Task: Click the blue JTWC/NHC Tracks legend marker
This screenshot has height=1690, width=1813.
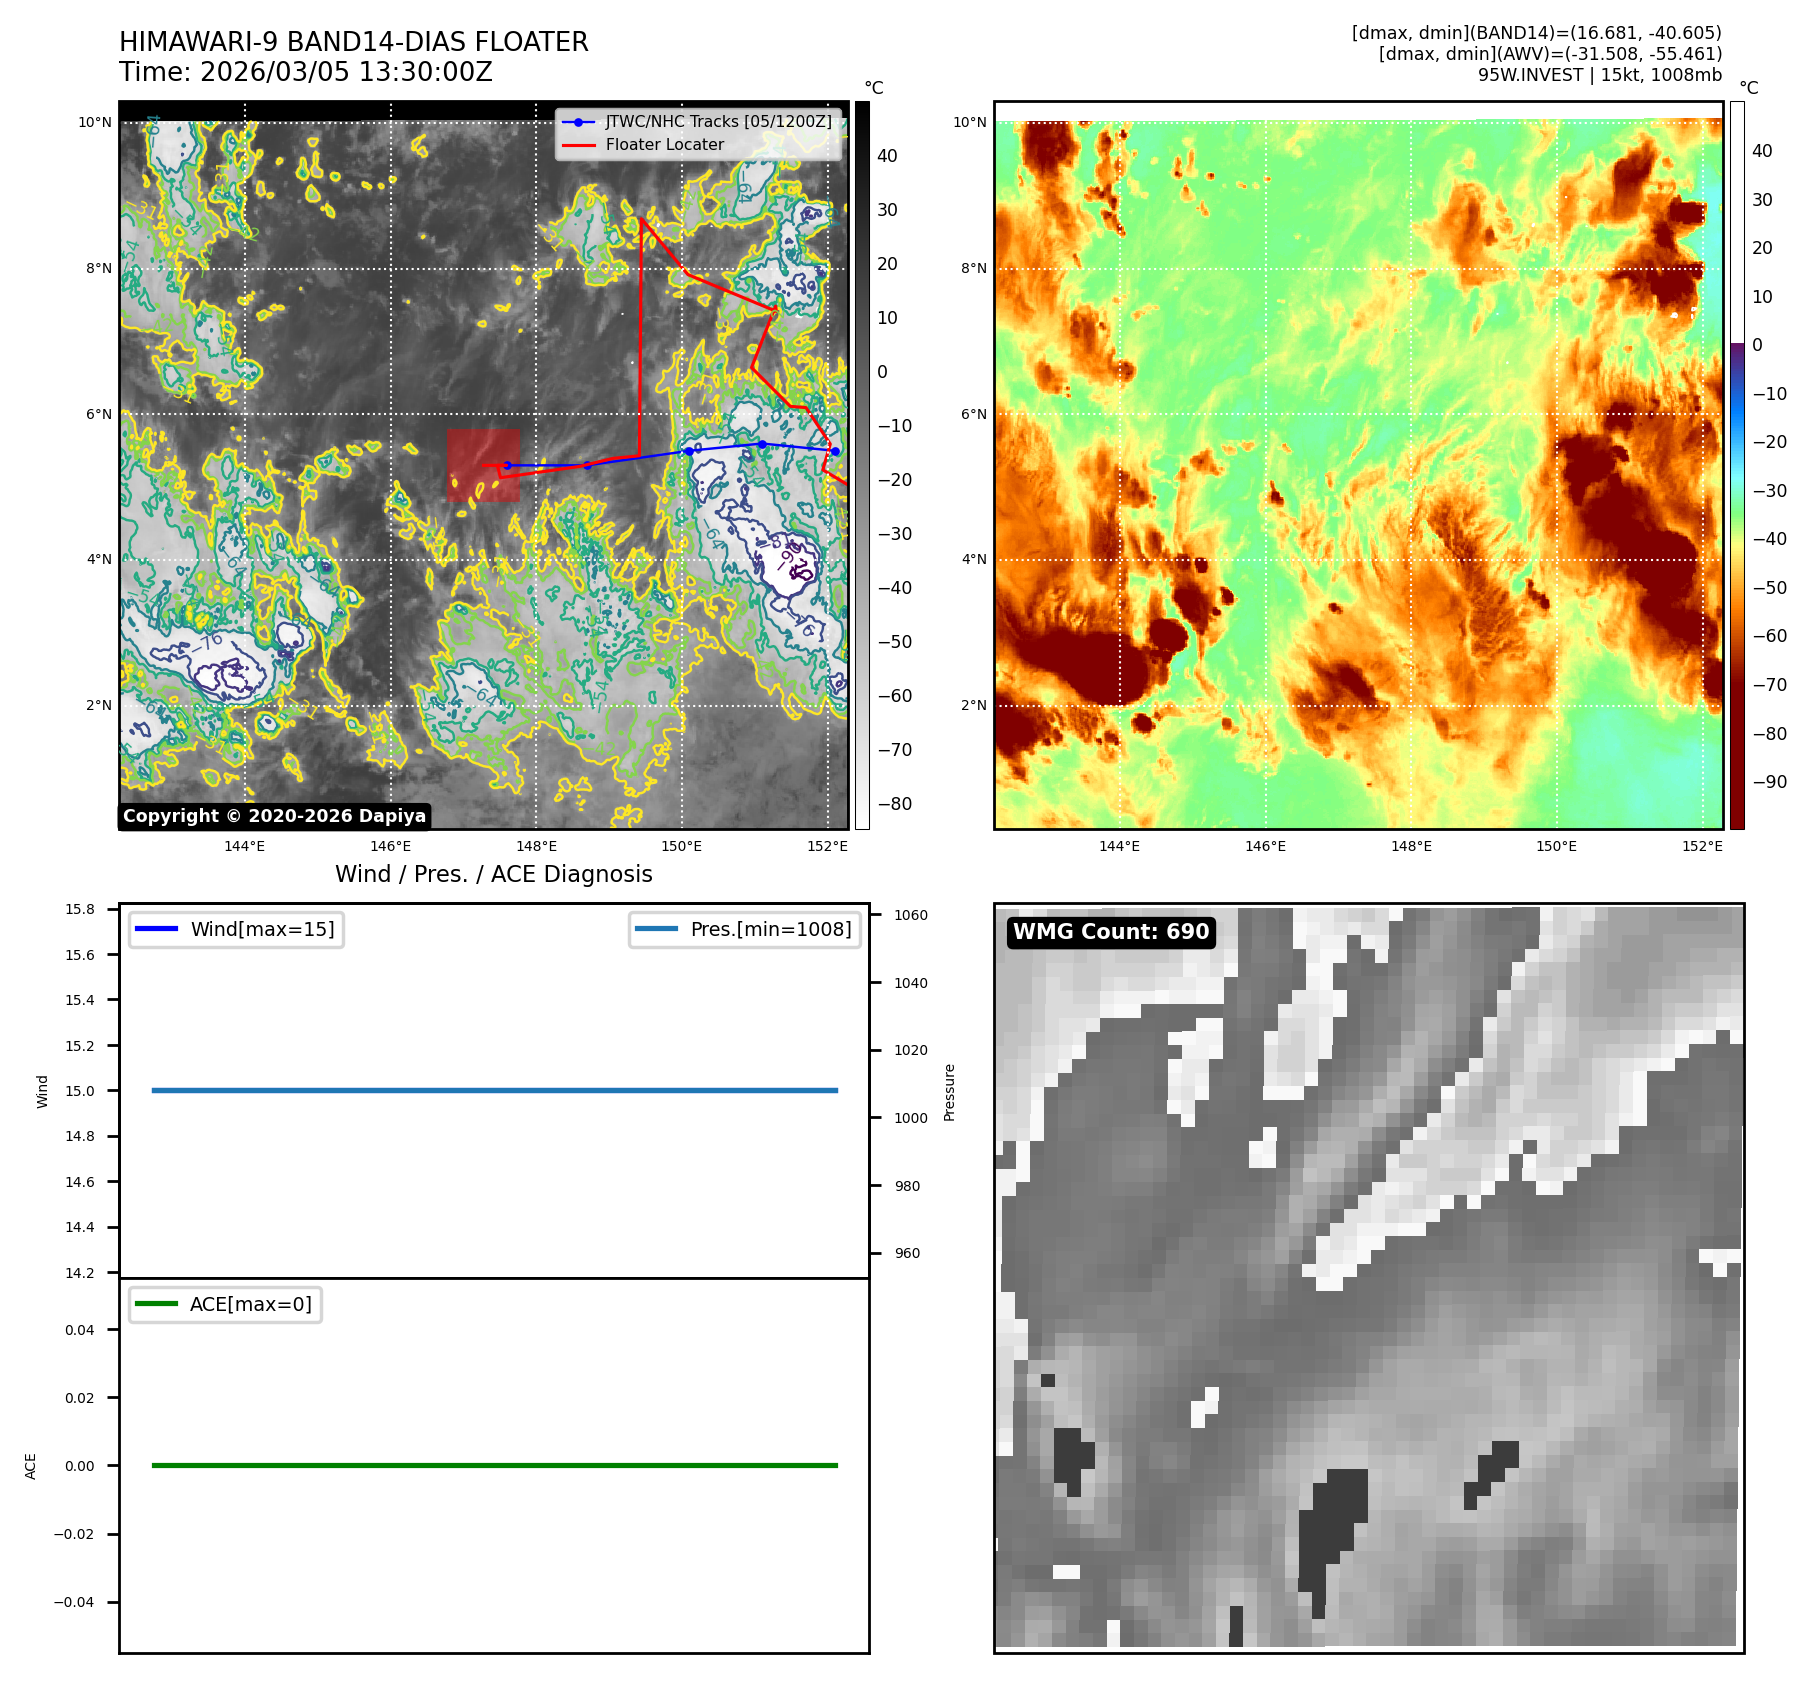Action: point(578,122)
